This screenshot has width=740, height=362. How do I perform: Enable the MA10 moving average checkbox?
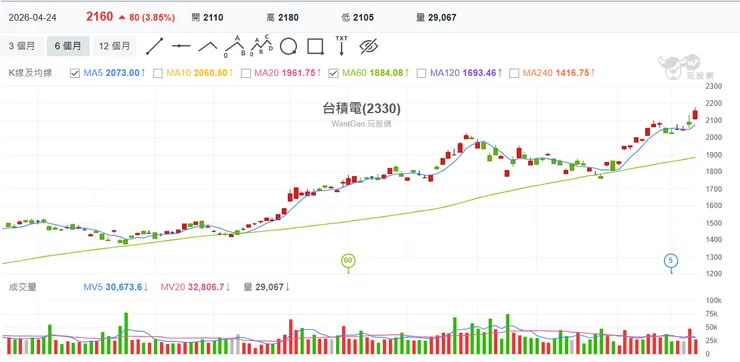click(x=158, y=73)
